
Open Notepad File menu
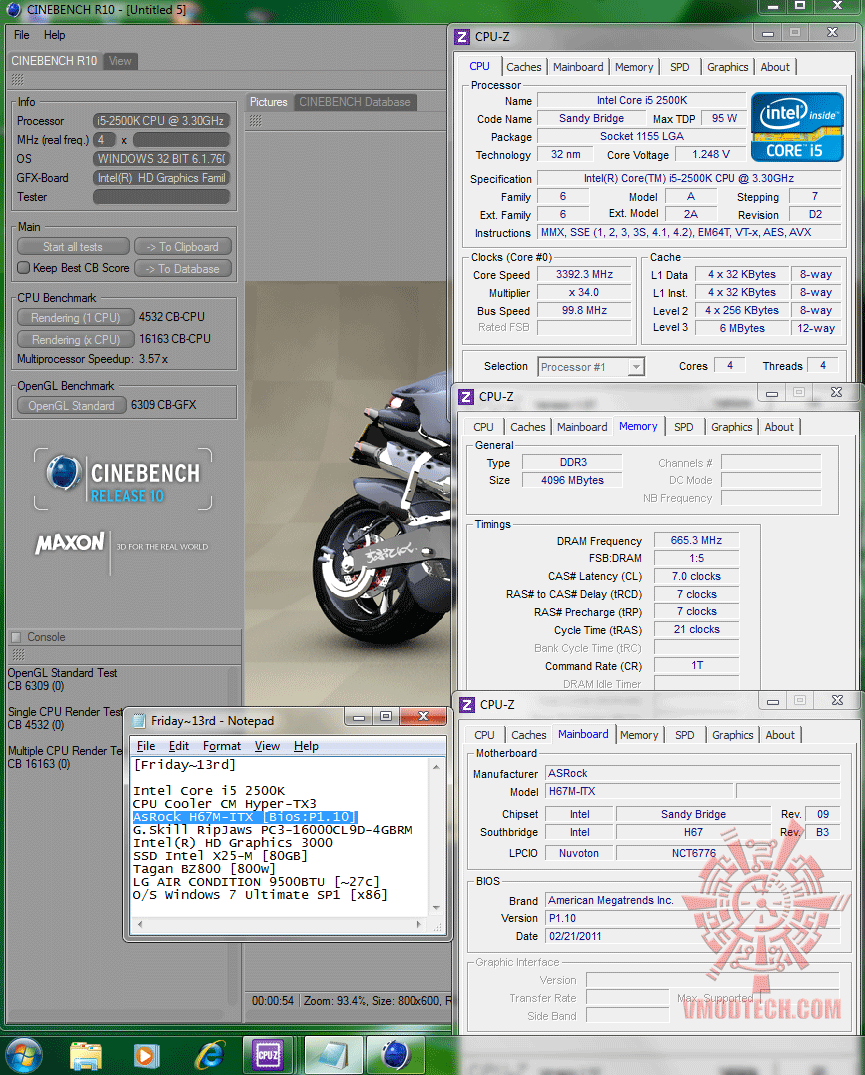pyautogui.click(x=146, y=746)
